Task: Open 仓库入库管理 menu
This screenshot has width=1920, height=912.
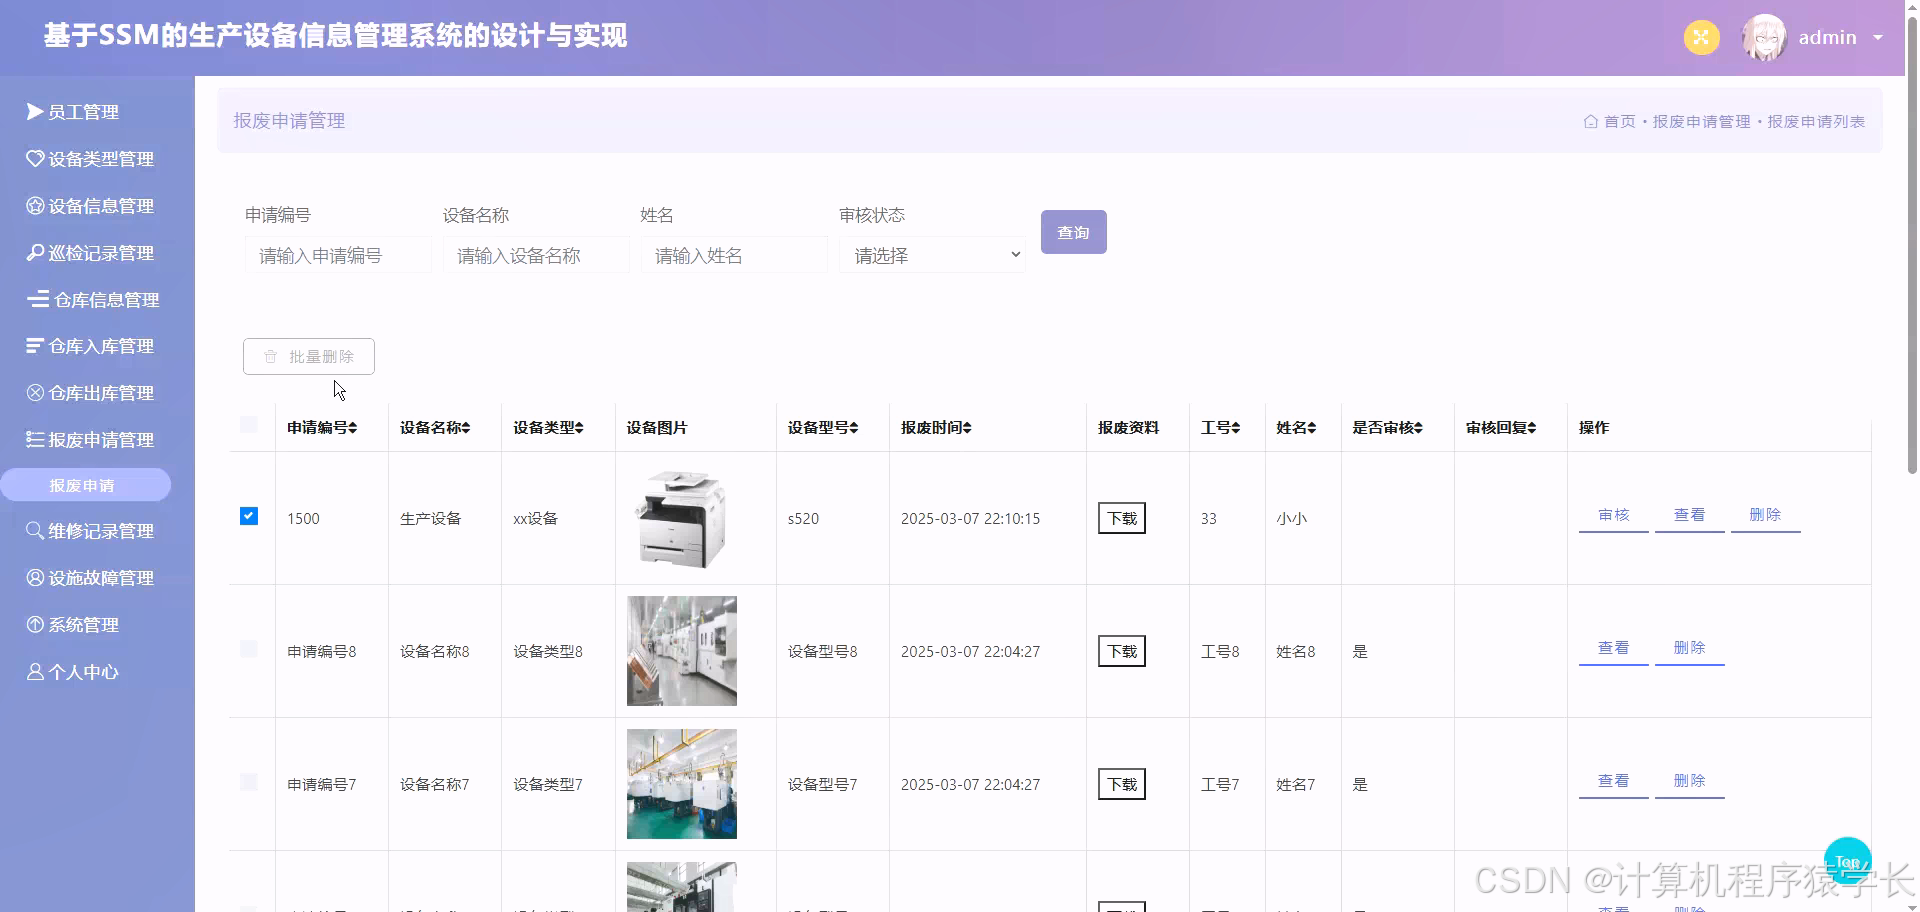Action: tap(101, 346)
